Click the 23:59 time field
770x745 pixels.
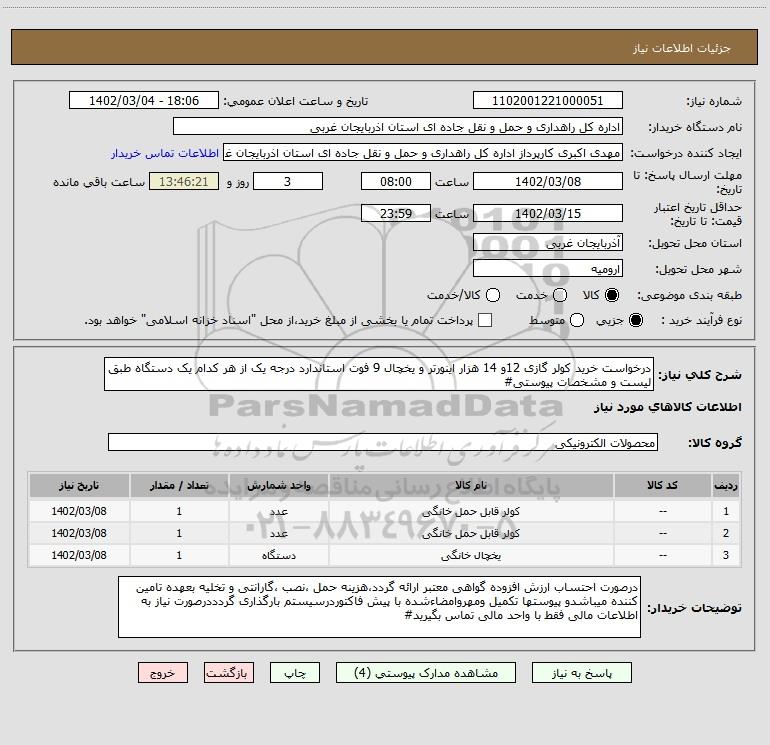(x=396, y=213)
